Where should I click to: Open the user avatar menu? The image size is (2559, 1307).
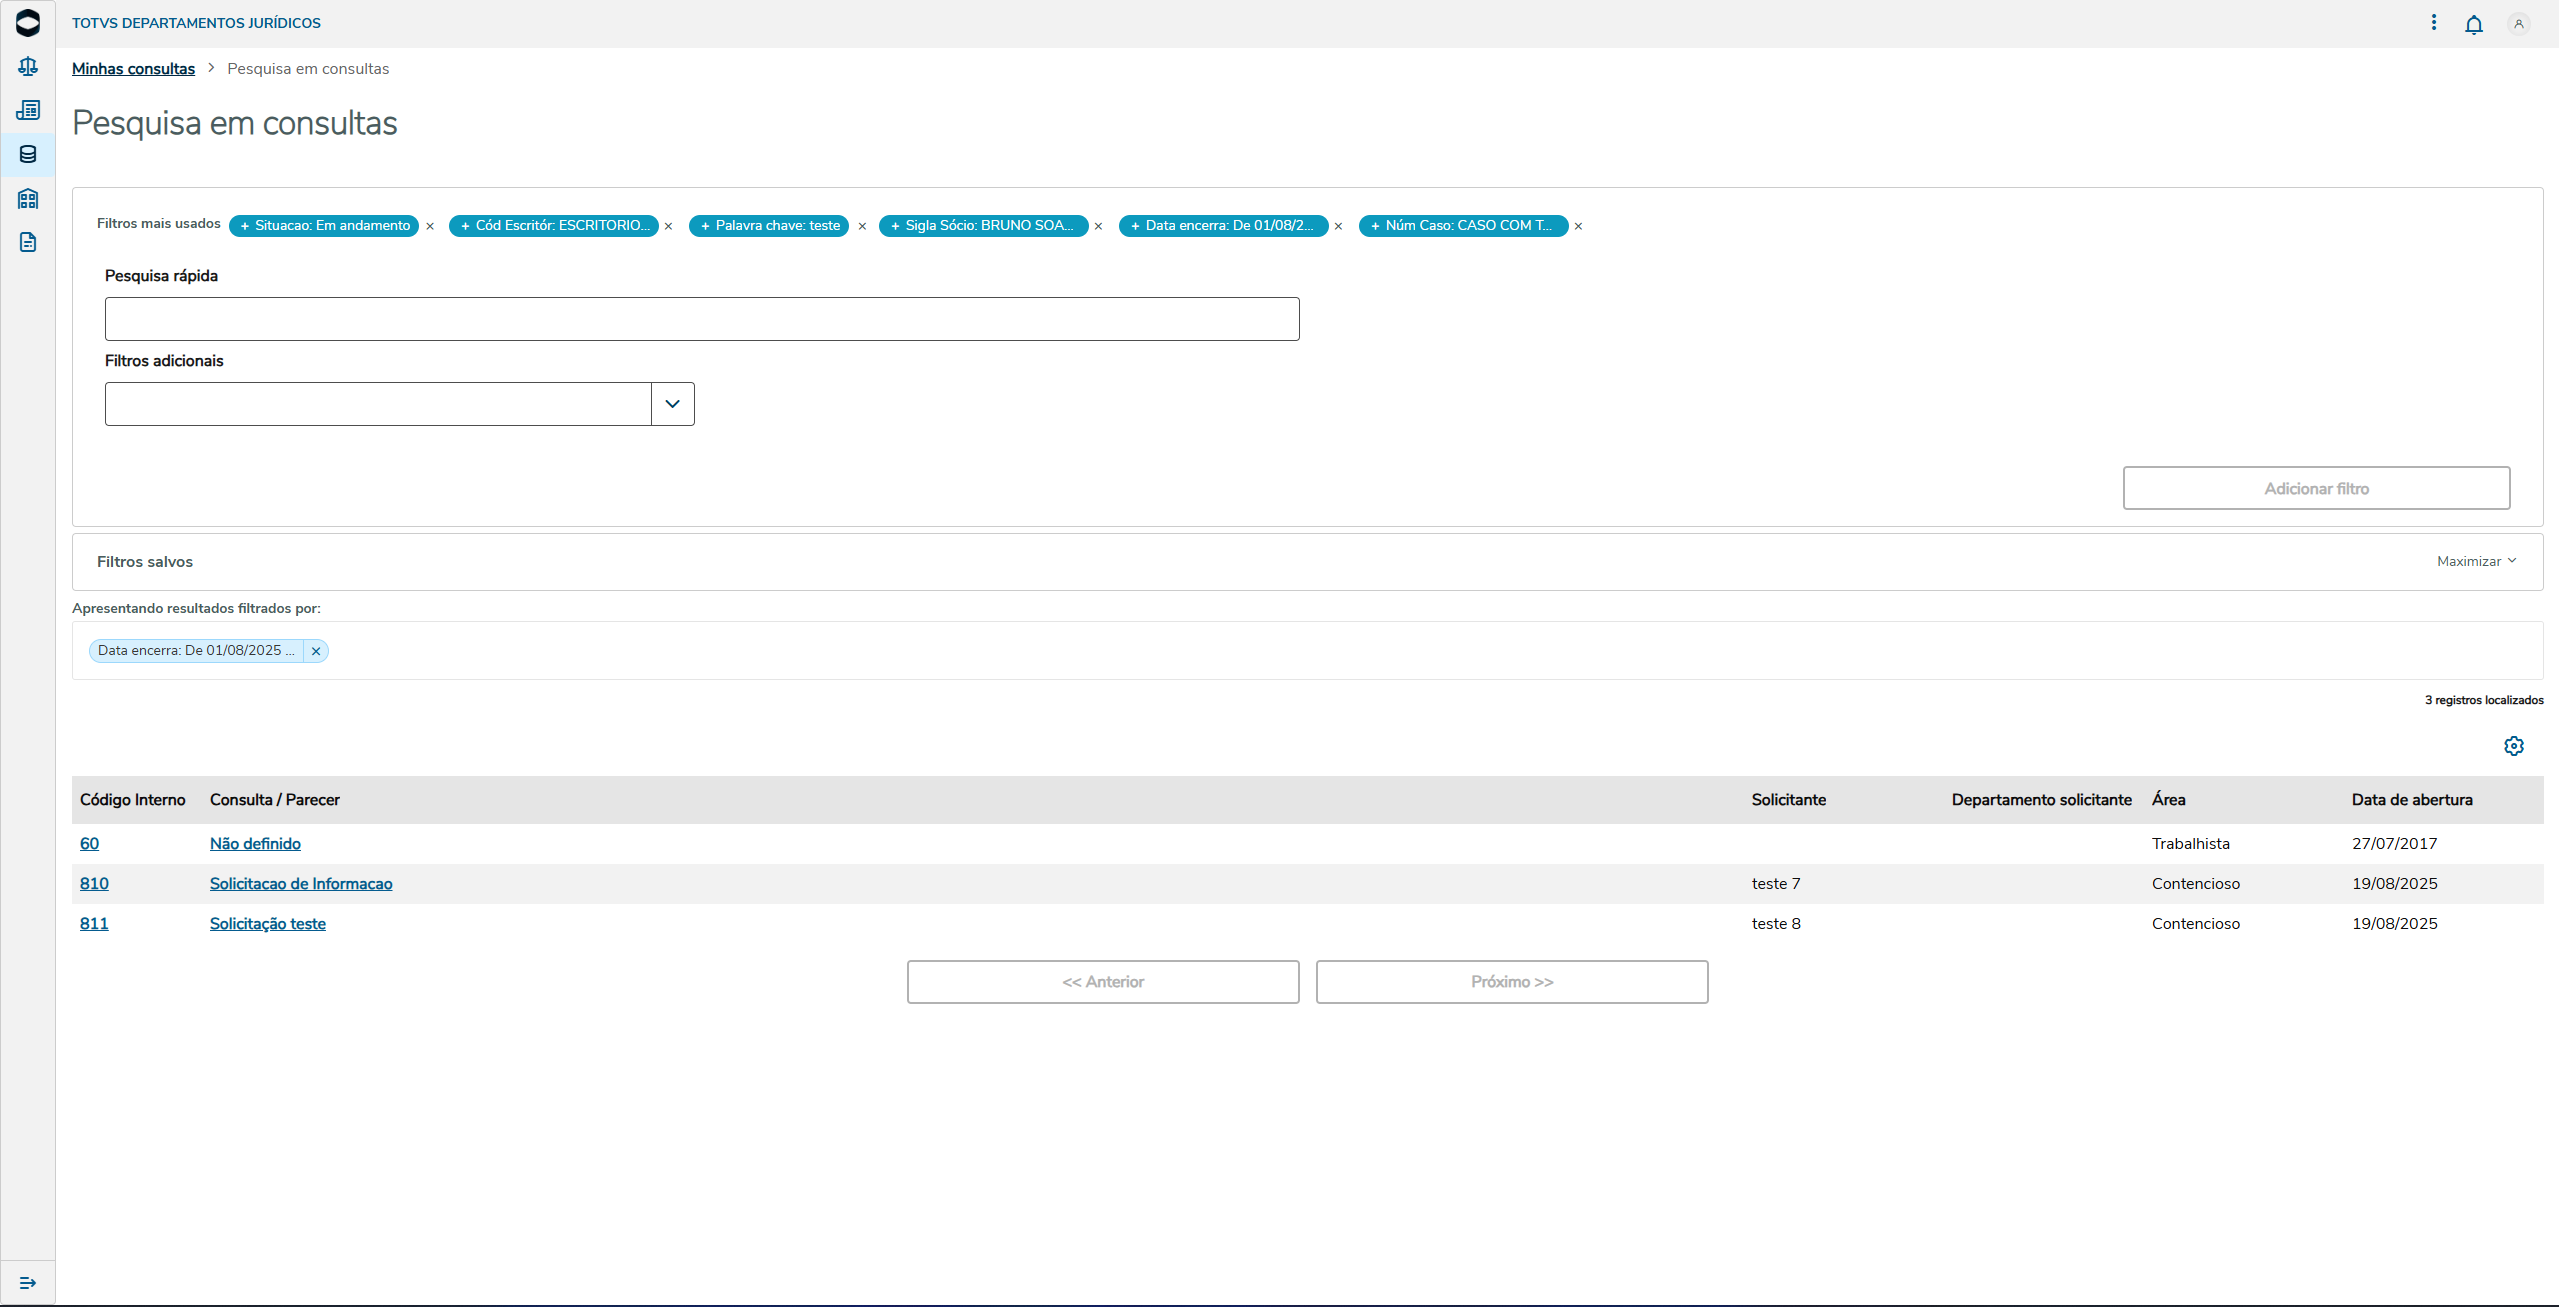point(2518,24)
